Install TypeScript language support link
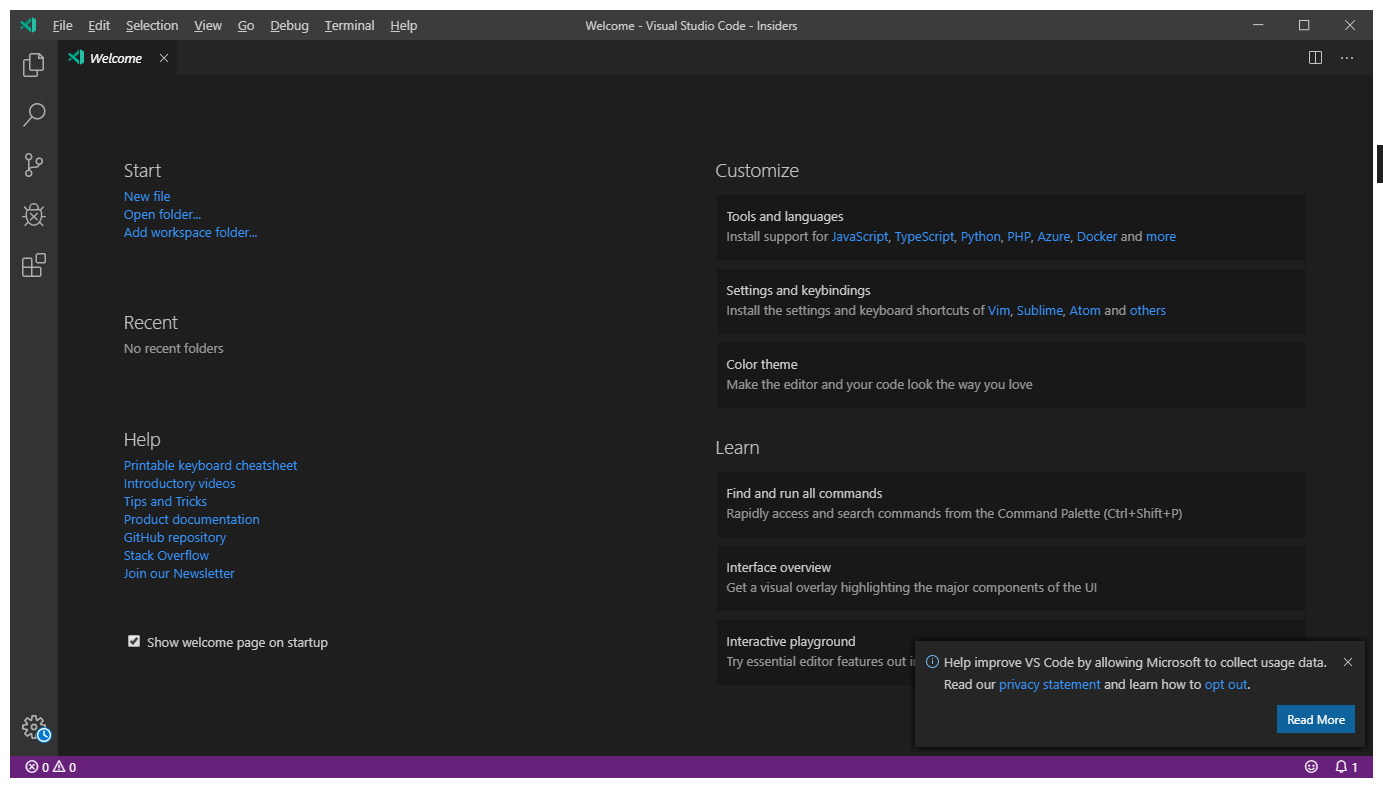Screen dimensions: 1383x788 coord(924,237)
